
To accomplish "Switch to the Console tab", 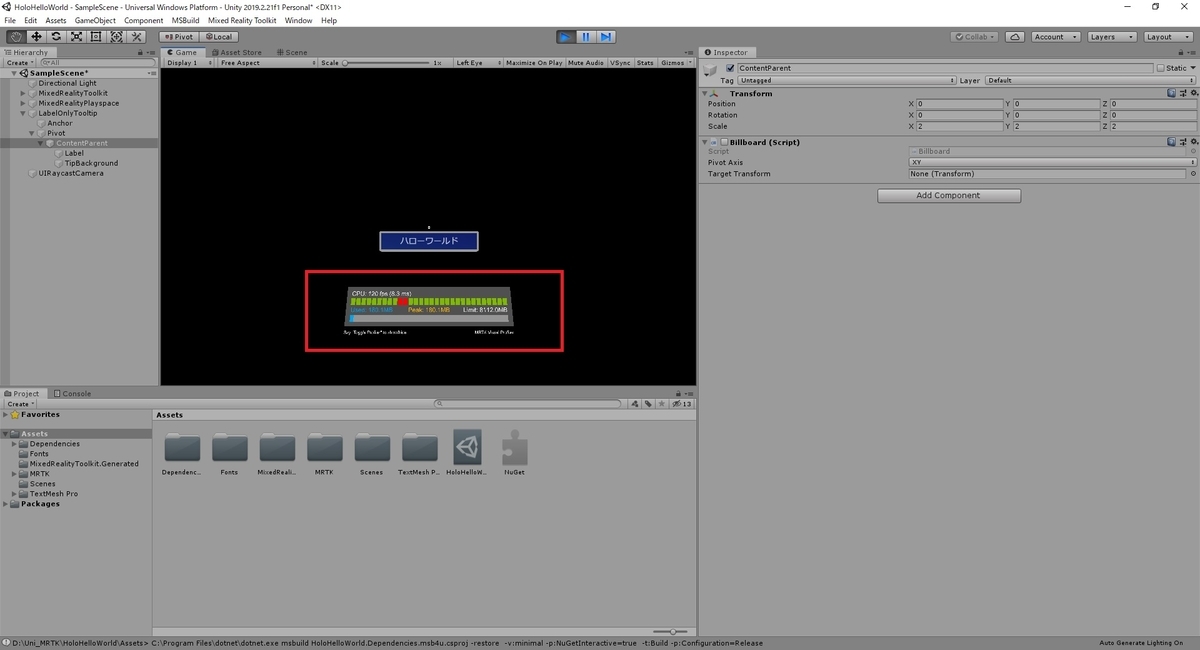I will pos(72,393).
